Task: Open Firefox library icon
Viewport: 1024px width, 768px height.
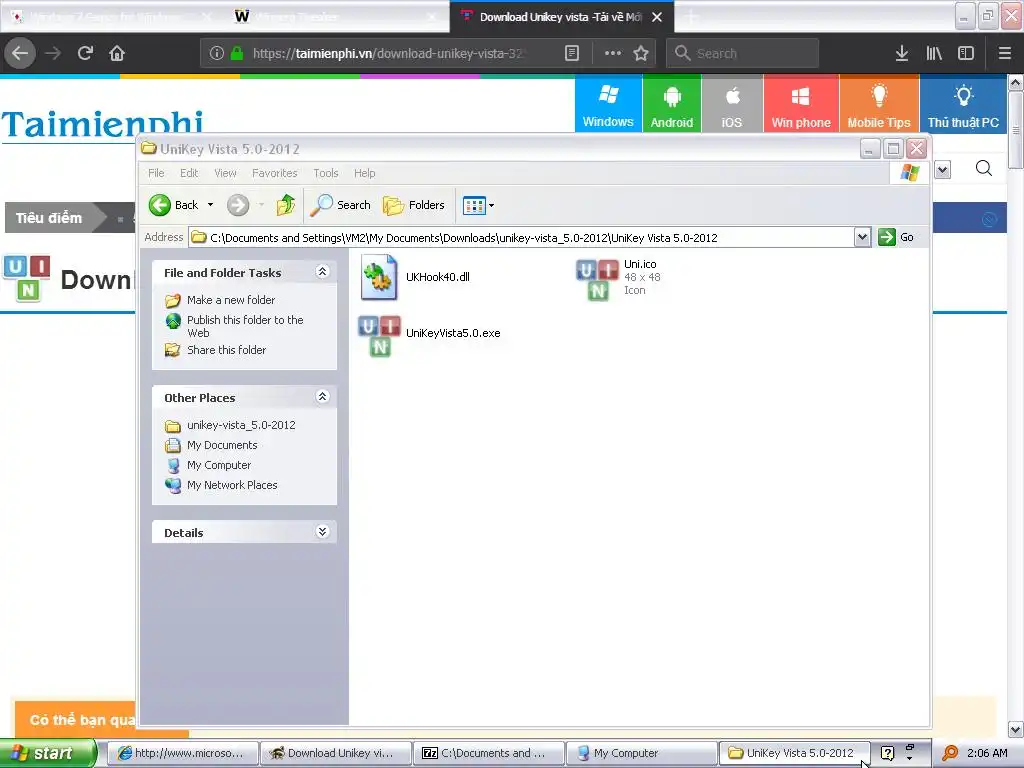Action: (934, 53)
